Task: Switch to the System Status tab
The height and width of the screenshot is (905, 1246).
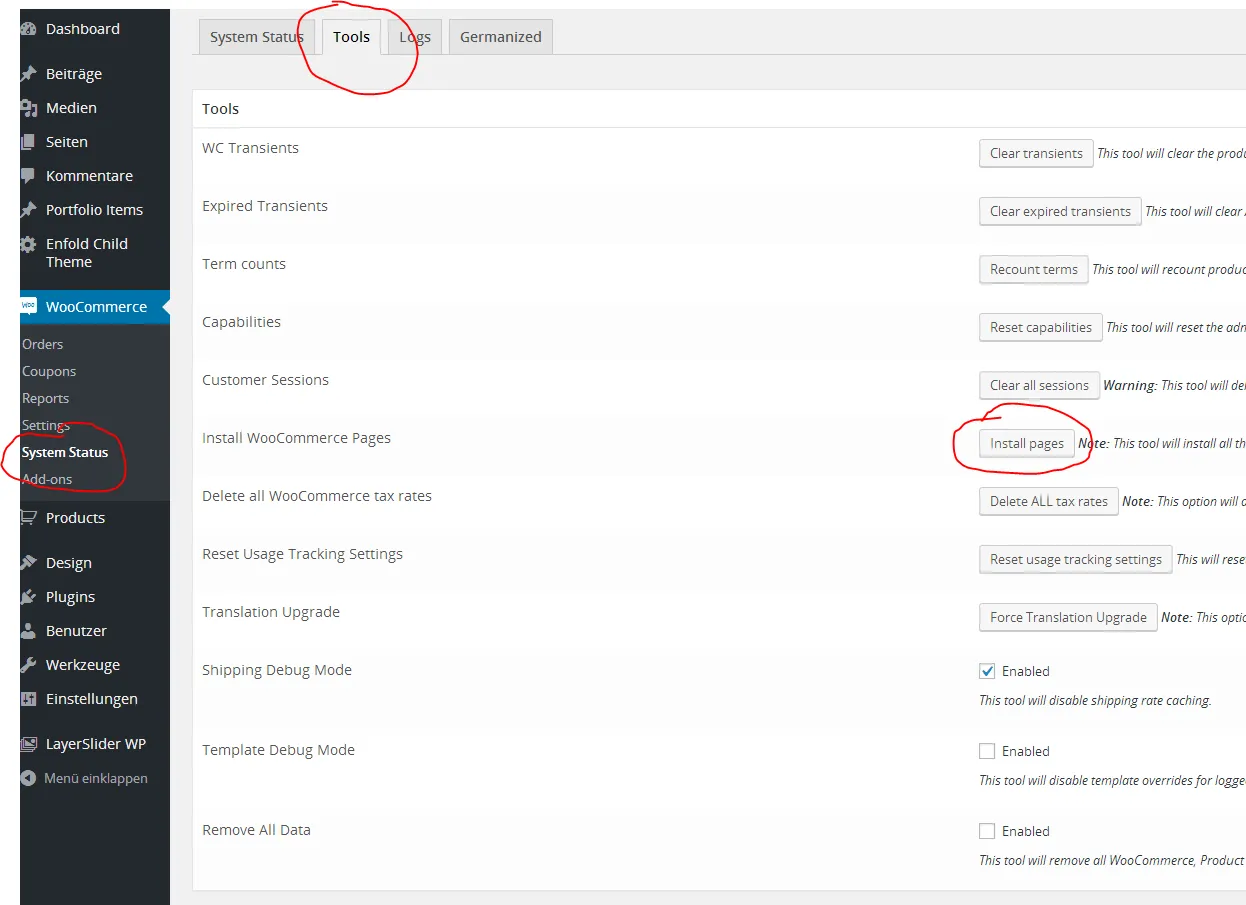Action: pos(256,37)
